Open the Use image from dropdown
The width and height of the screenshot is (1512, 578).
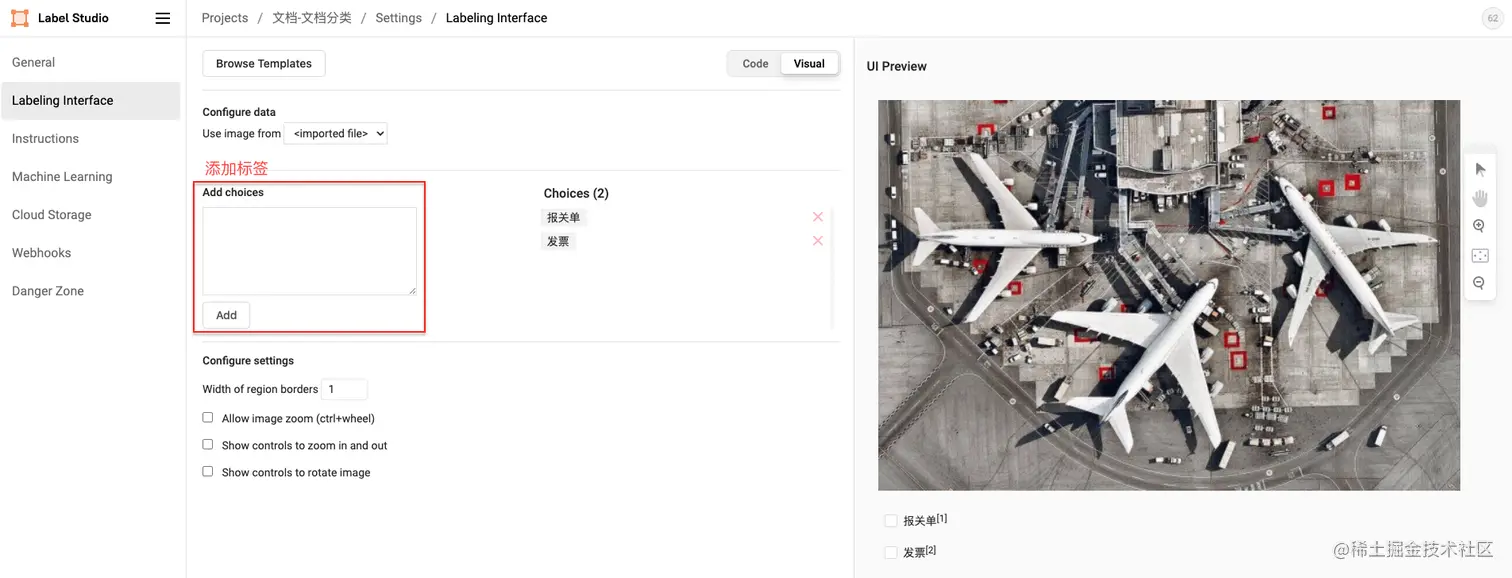(x=336, y=133)
